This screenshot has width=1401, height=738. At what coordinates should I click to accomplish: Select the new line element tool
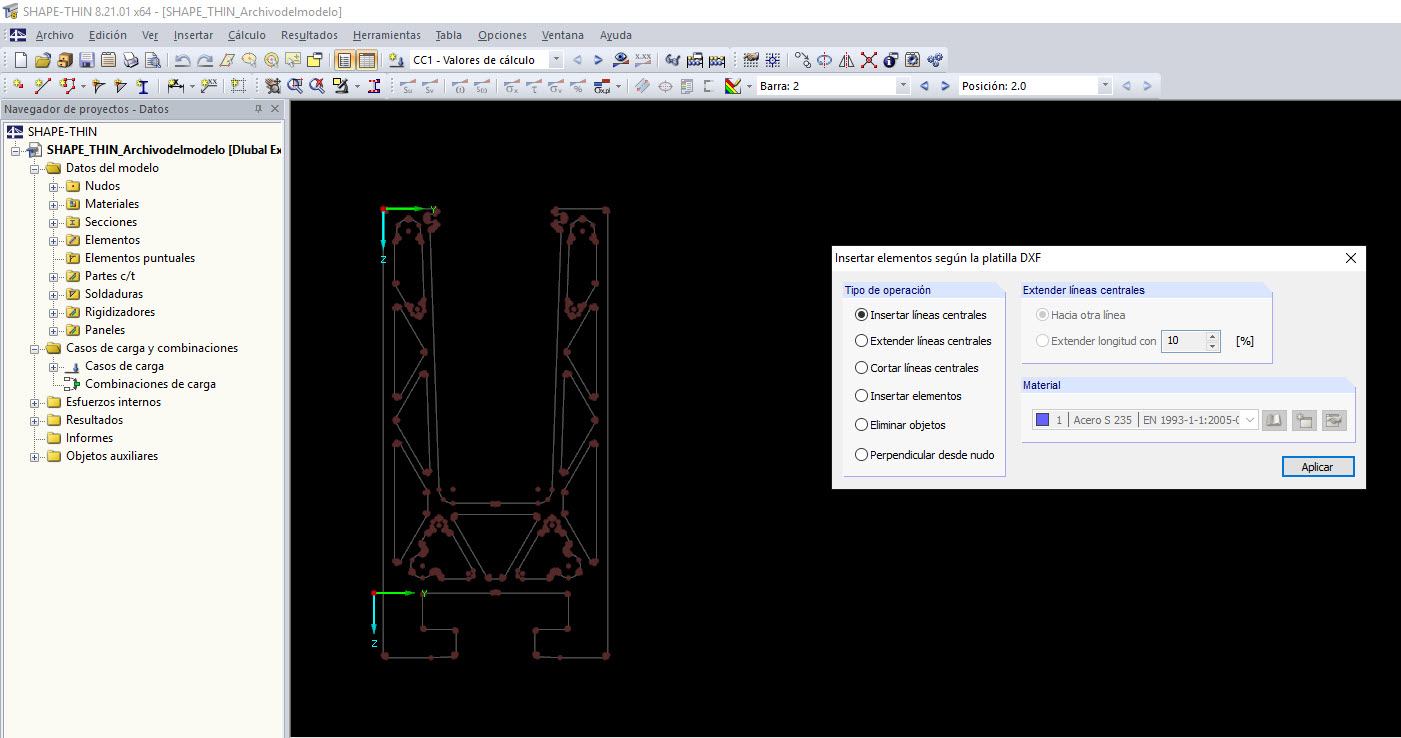point(42,86)
